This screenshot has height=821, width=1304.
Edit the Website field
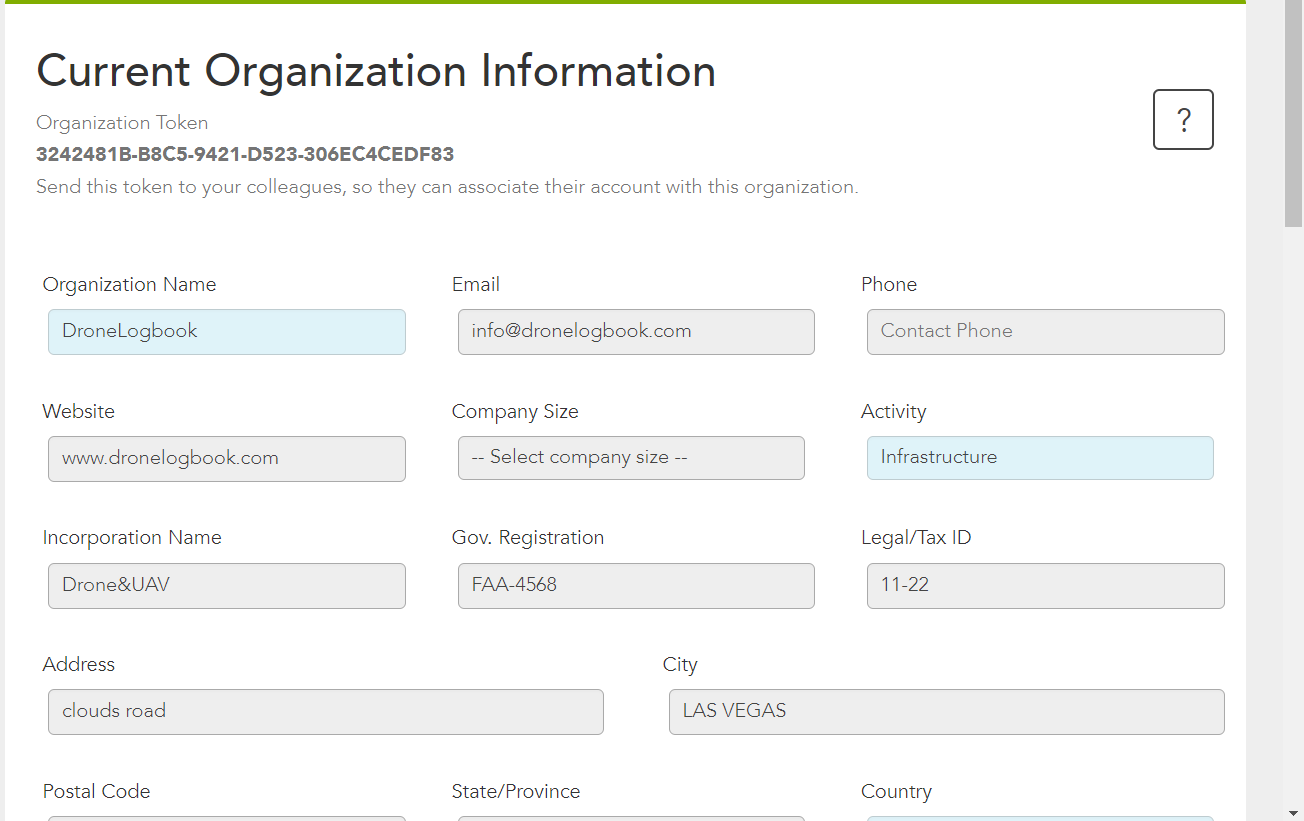pyautogui.click(x=227, y=459)
